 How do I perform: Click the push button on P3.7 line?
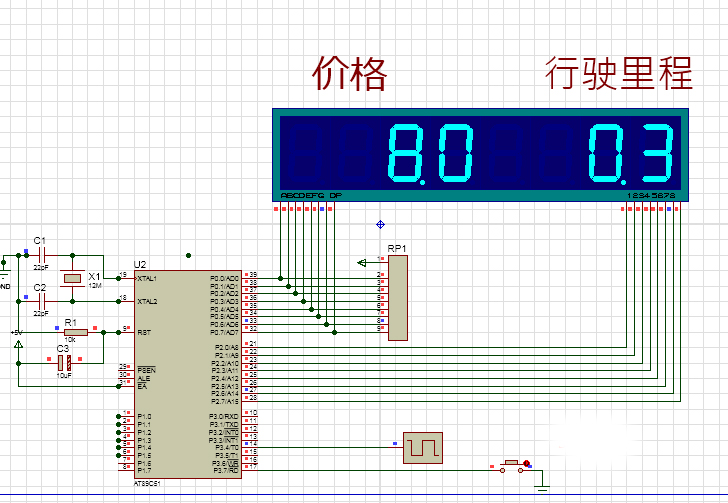click(x=512, y=466)
